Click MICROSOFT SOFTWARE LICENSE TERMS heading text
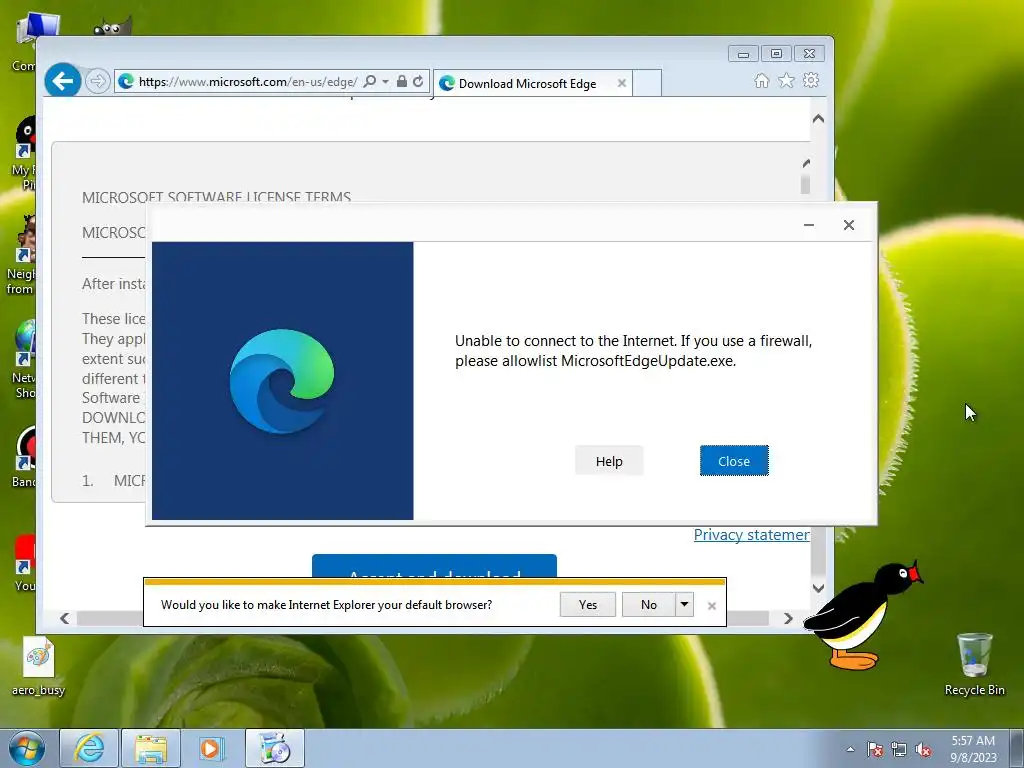 pyautogui.click(x=216, y=197)
